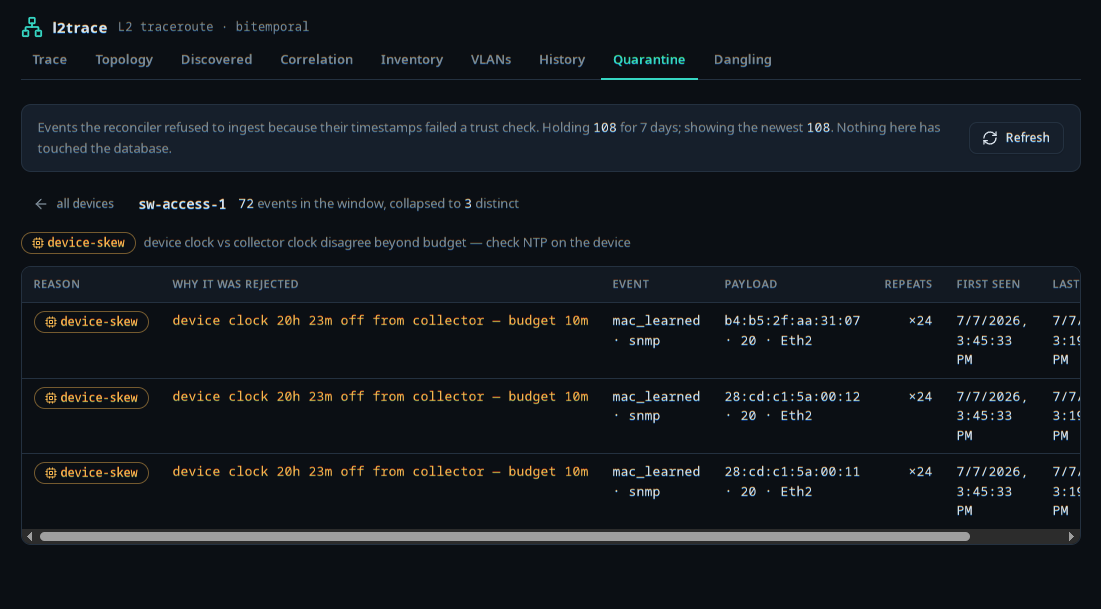
Task: Open the Dangling tab
Action: (742, 60)
